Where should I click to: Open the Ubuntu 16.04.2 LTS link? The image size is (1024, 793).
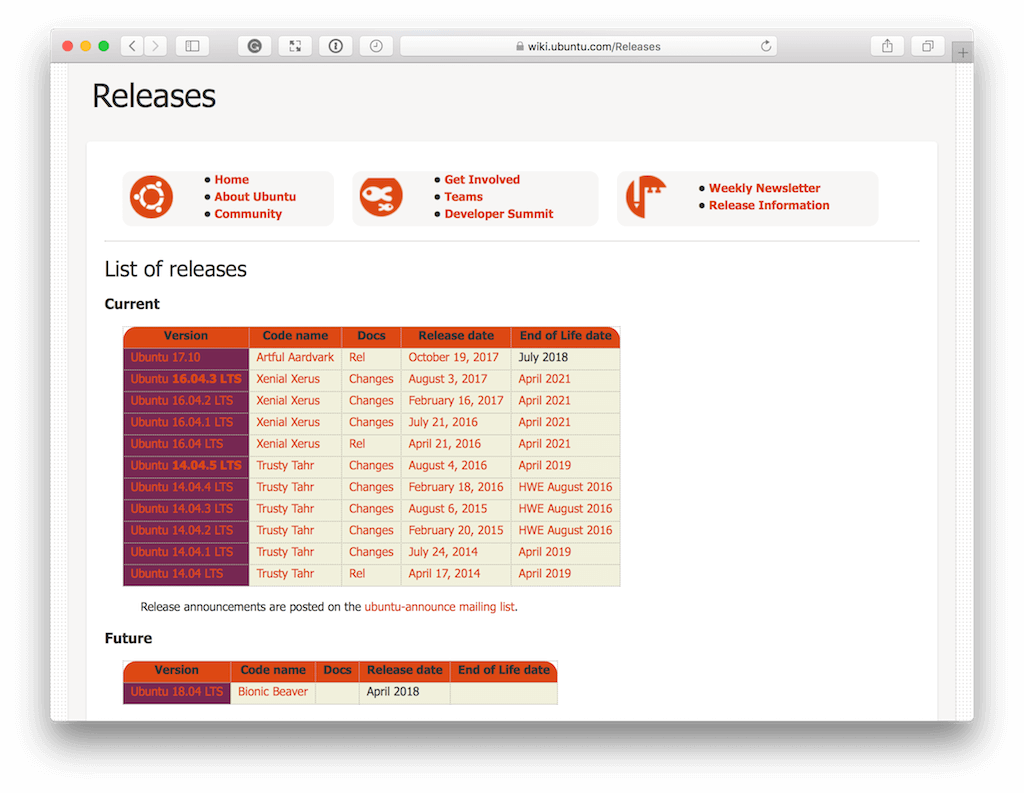pos(182,400)
